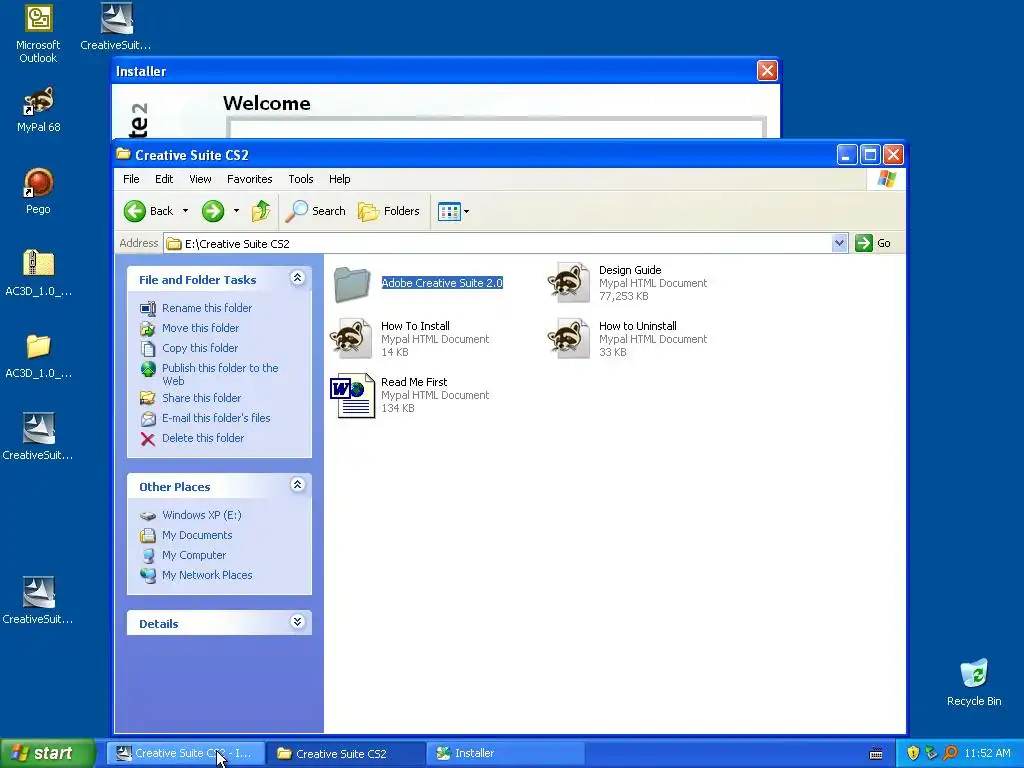Click the Rename this folder icon
This screenshot has width=1024, height=768.
point(148,308)
